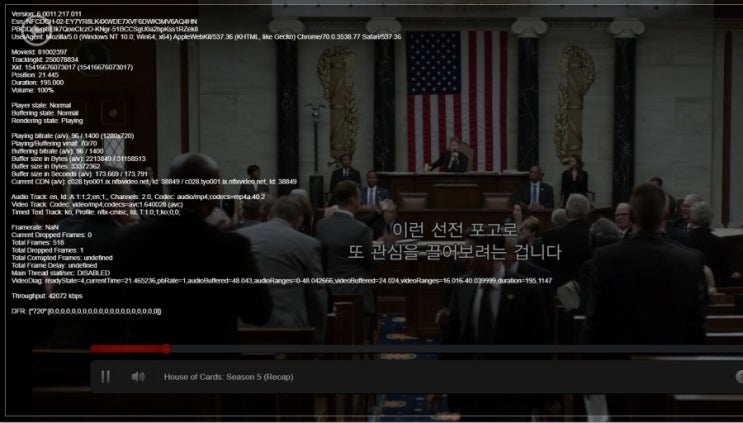Select the Current CDN (a/v) line
Viewport: 743px width, 423px height.
[x=154, y=181]
